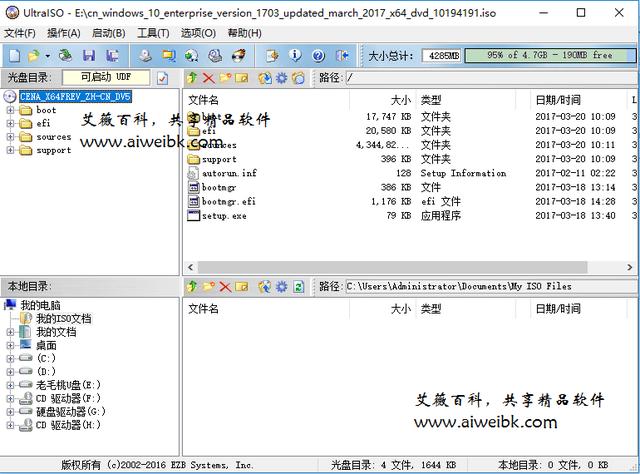Image resolution: width=640 pixels, height=474 pixels.
Task: Expand the 我的文档 tree node
Action: pyautogui.click(x=10, y=332)
